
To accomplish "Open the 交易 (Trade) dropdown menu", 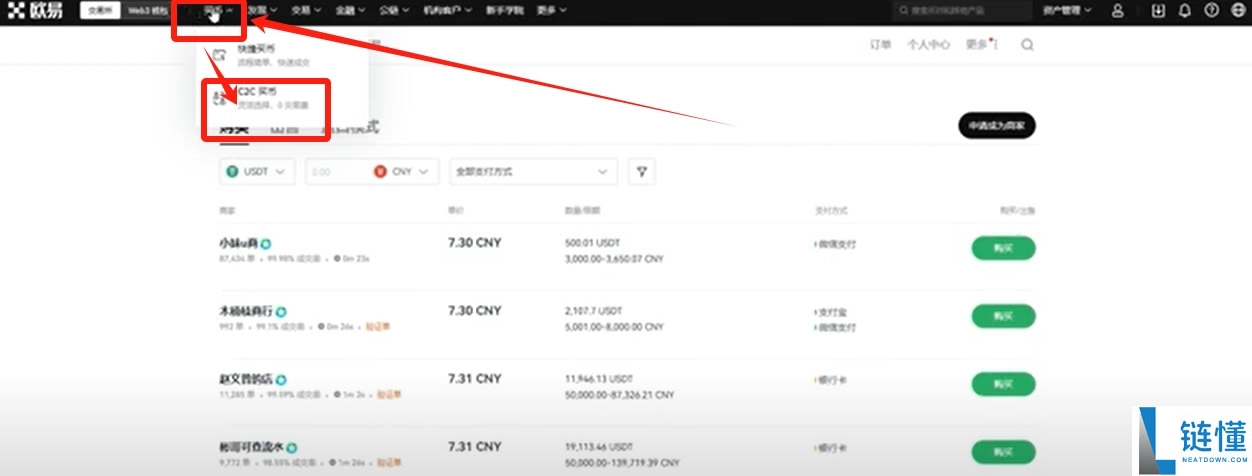I will tap(306, 11).
